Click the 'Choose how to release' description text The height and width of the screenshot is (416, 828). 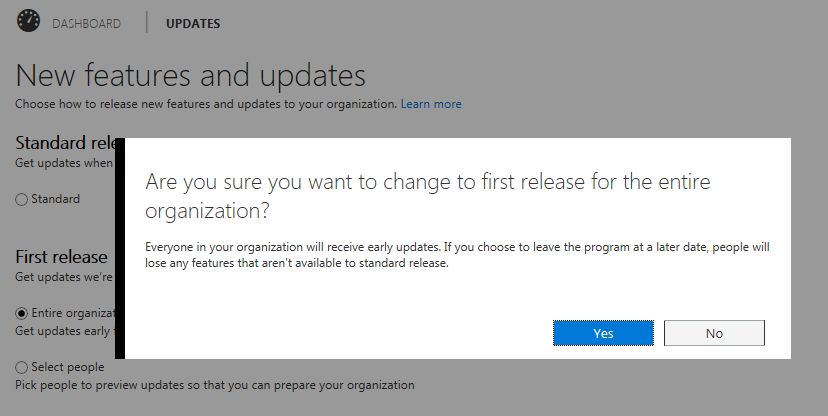(x=206, y=104)
